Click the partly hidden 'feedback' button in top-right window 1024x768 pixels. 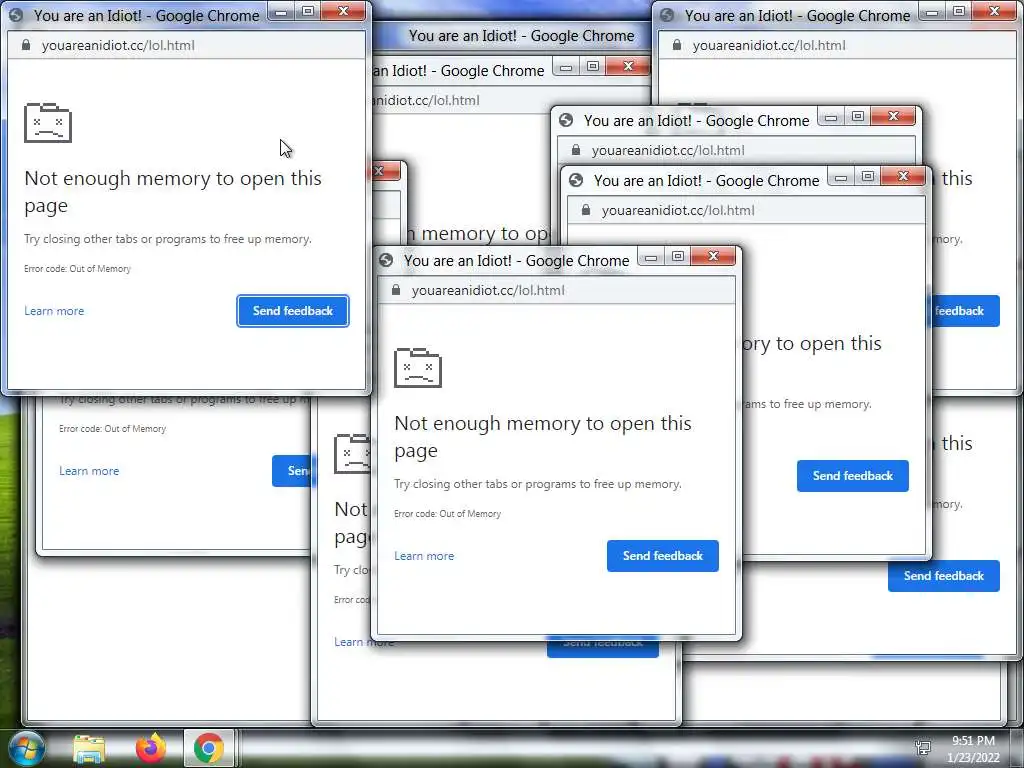point(965,311)
